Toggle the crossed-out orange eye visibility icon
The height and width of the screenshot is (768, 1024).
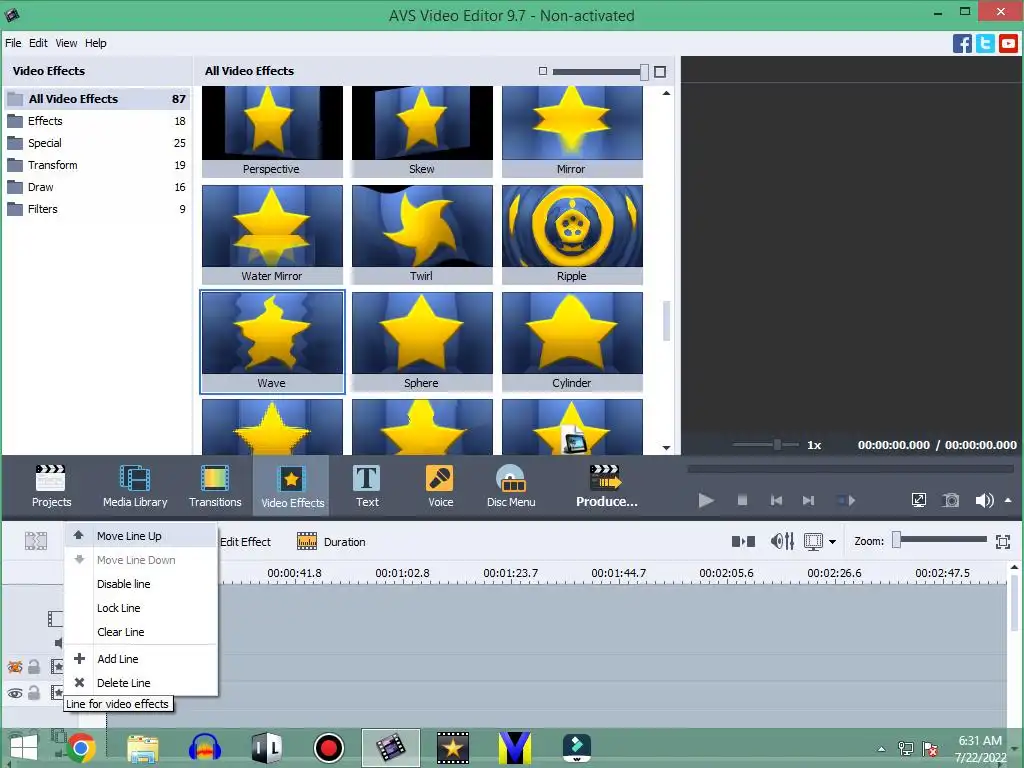click(x=14, y=667)
